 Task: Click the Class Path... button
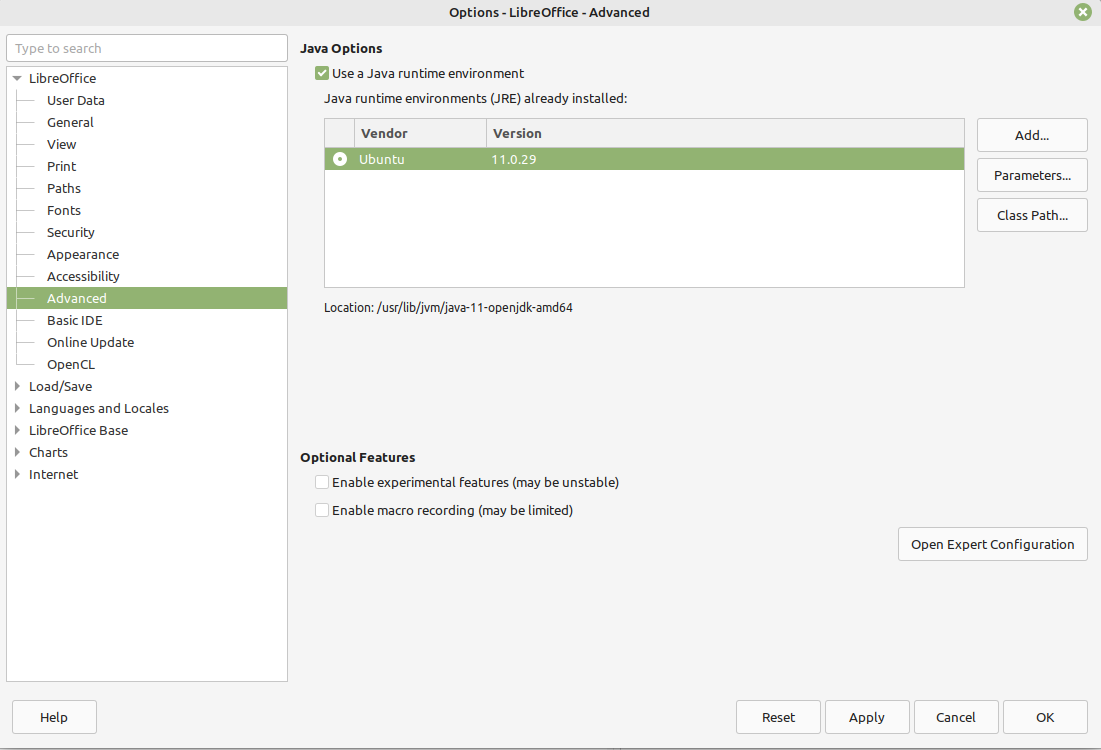tap(1031, 215)
